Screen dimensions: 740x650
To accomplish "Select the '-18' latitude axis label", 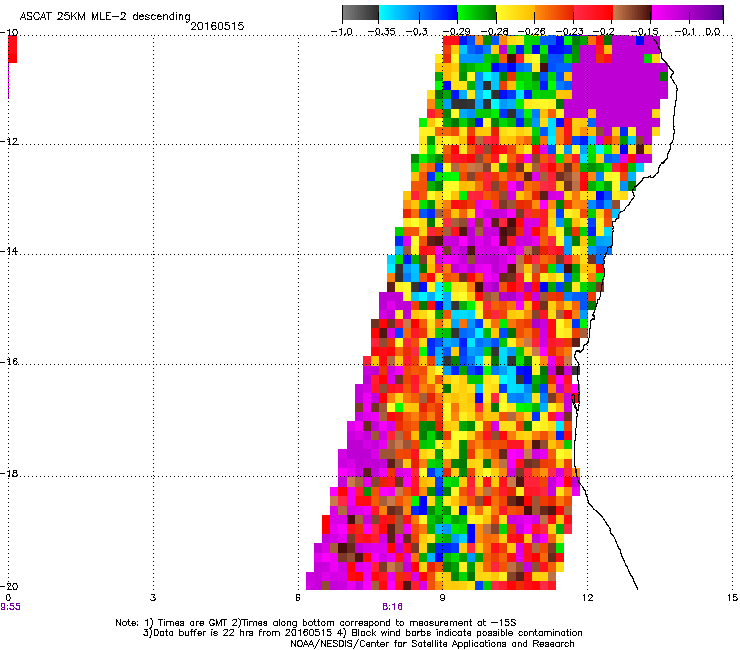I will 9,474.
